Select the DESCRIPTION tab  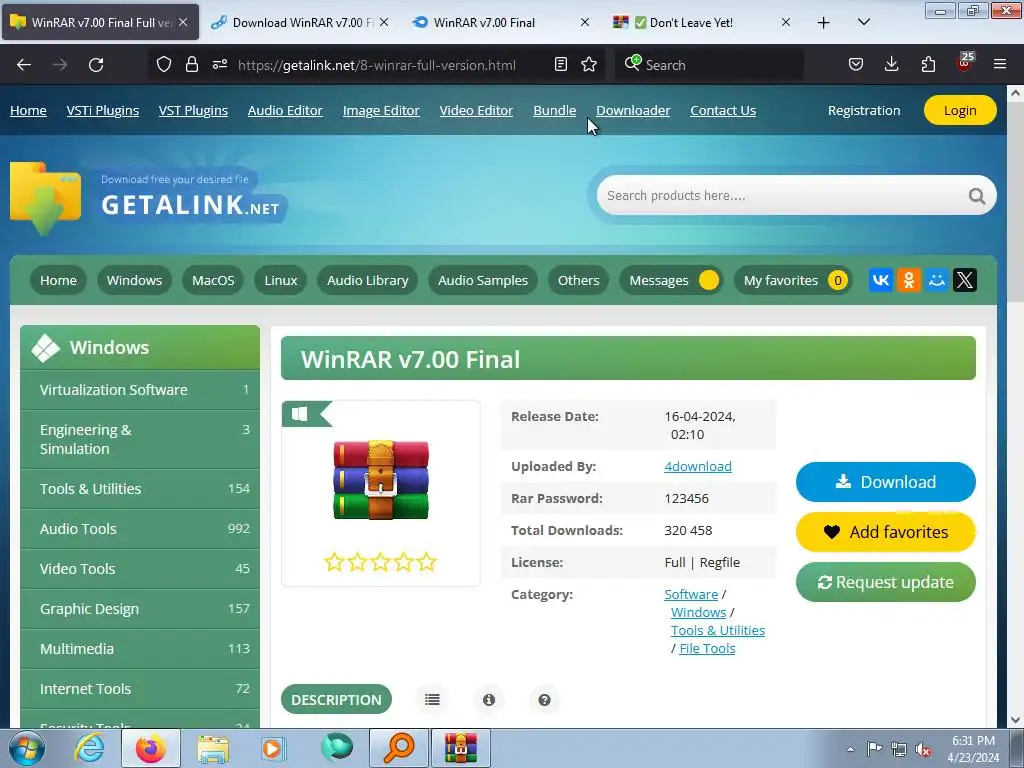pos(336,699)
